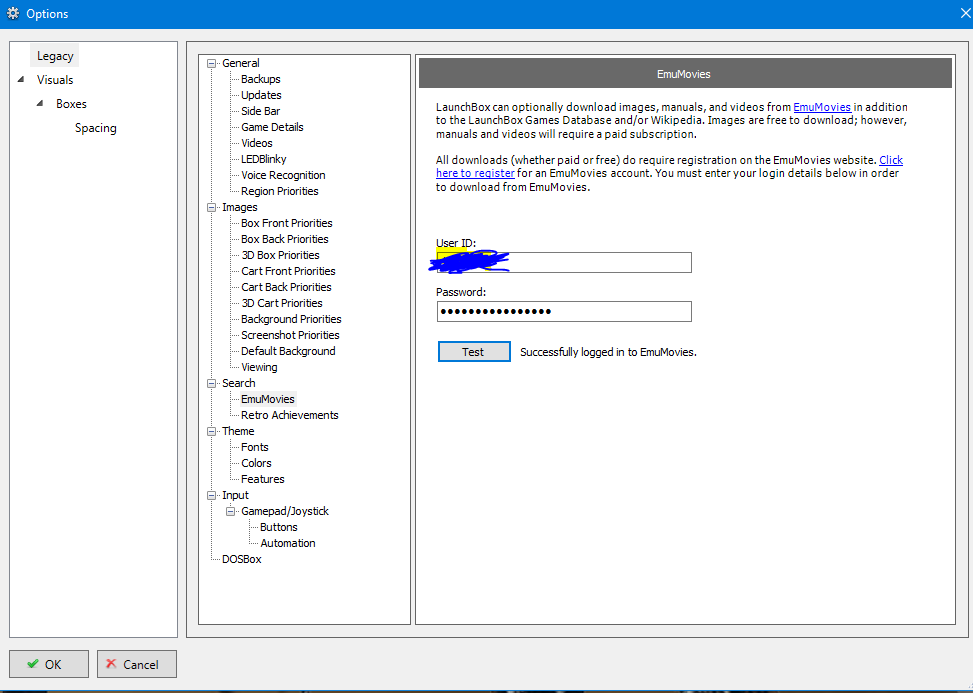This screenshot has width=973, height=693.
Task: Select the EmuMovies tree item
Action: [268, 400]
